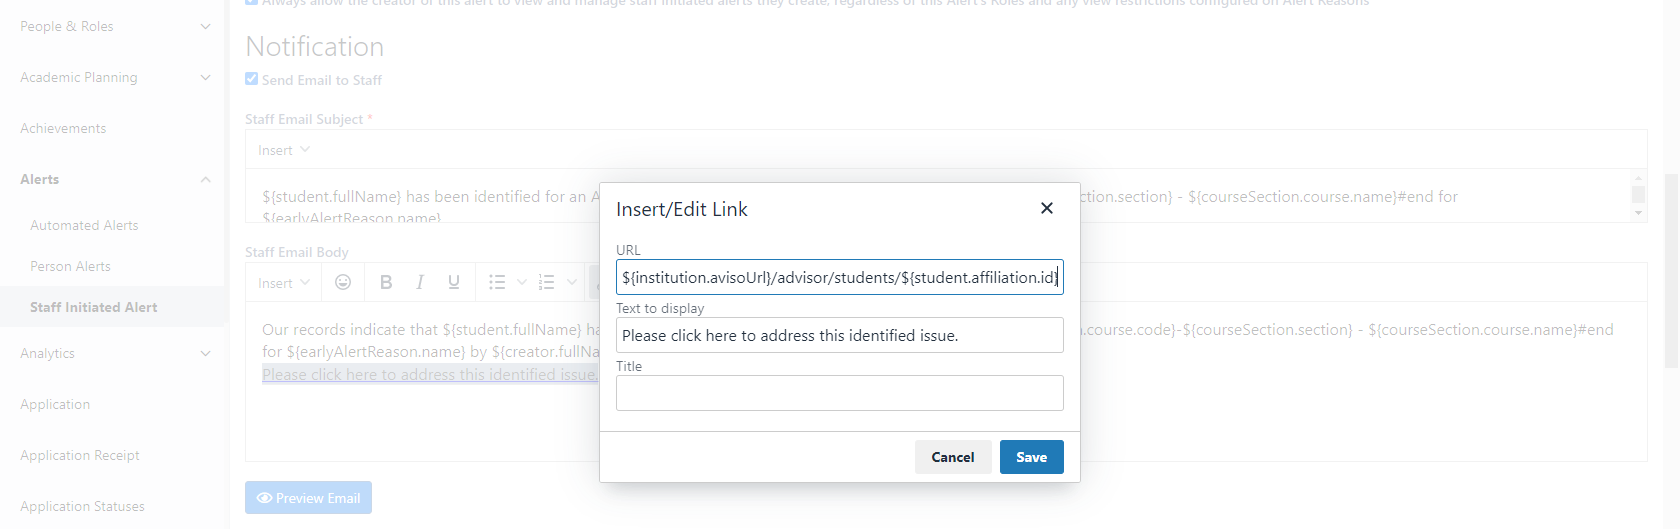Apply italic formatting in body editor
The height and width of the screenshot is (529, 1680).
click(x=420, y=283)
